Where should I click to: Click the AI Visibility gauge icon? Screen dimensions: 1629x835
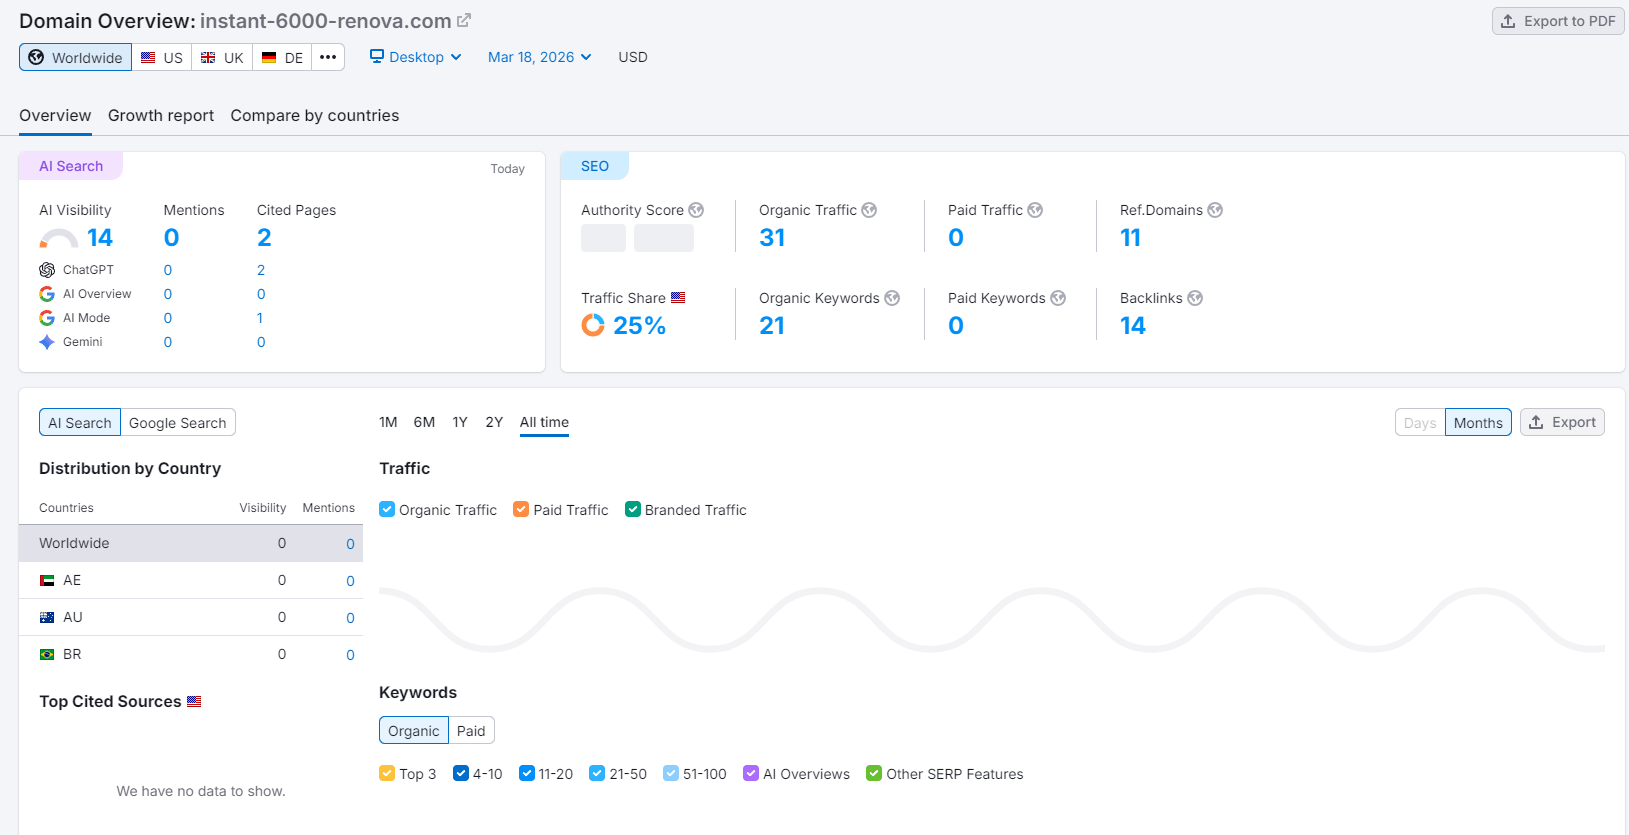(x=59, y=238)
